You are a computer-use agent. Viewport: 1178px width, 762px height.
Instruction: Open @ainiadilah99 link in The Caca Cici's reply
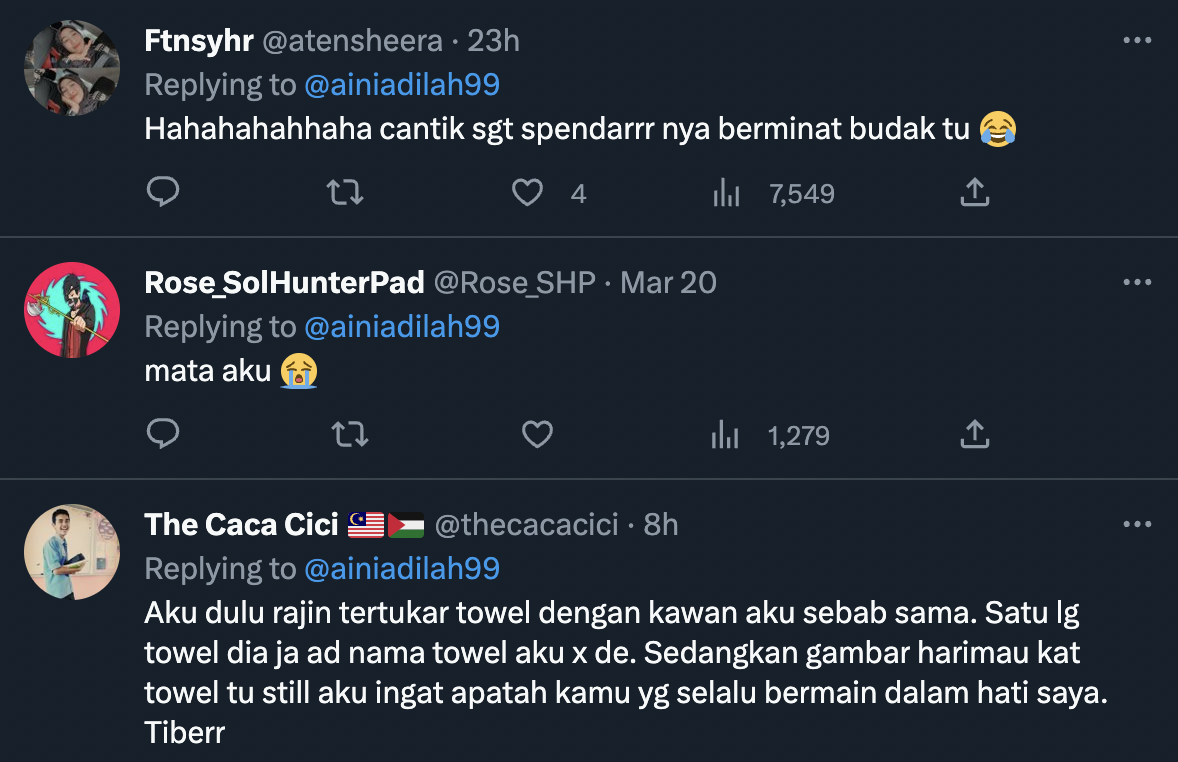point(401,569)
